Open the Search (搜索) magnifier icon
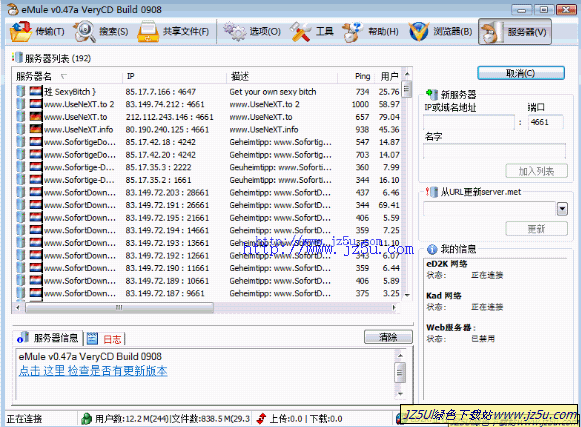 84,32
